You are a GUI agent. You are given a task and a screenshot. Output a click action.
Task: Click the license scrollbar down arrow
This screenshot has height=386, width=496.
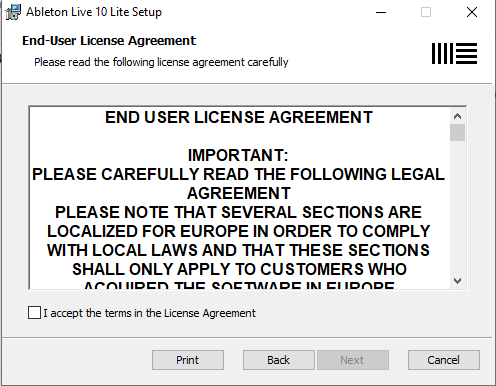[x=457, y=281]
